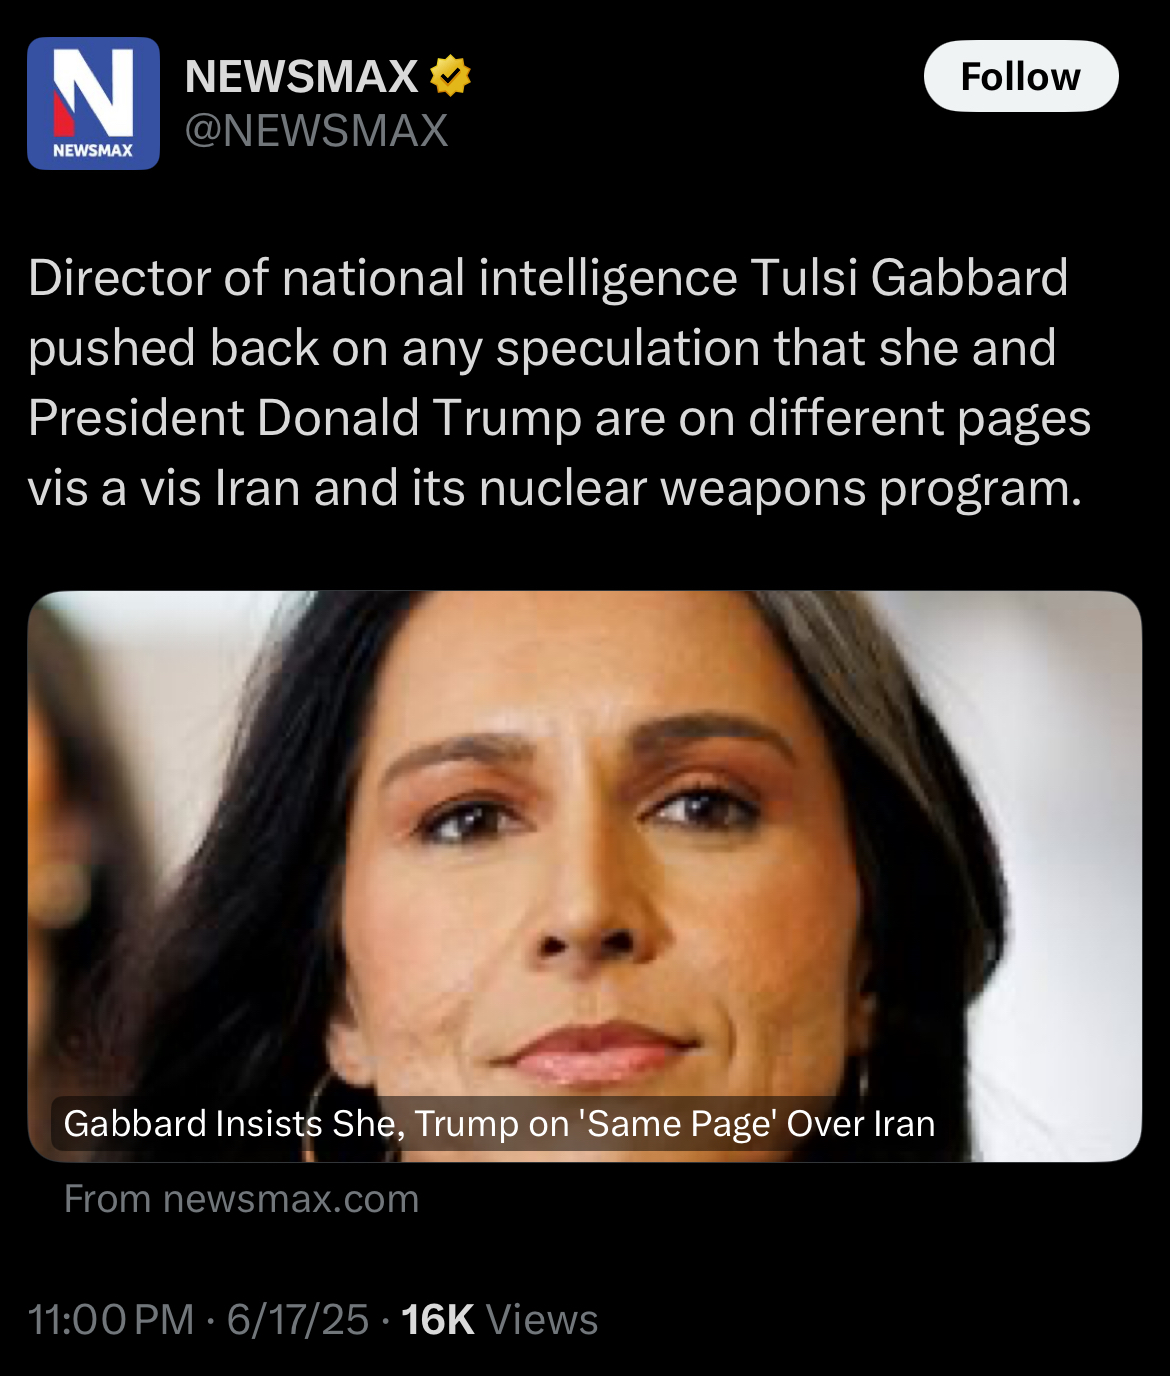Viewport: 1170px width, 1376px height.
Task: Visit the From newsmax.com source link
Action: coord(241,1199)
